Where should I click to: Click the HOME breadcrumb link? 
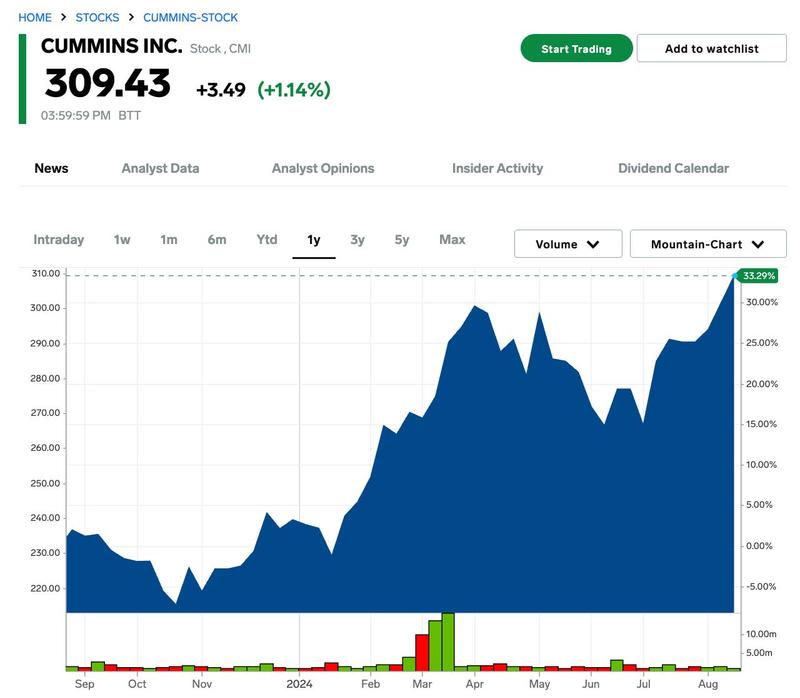click(x=35, y=18)
